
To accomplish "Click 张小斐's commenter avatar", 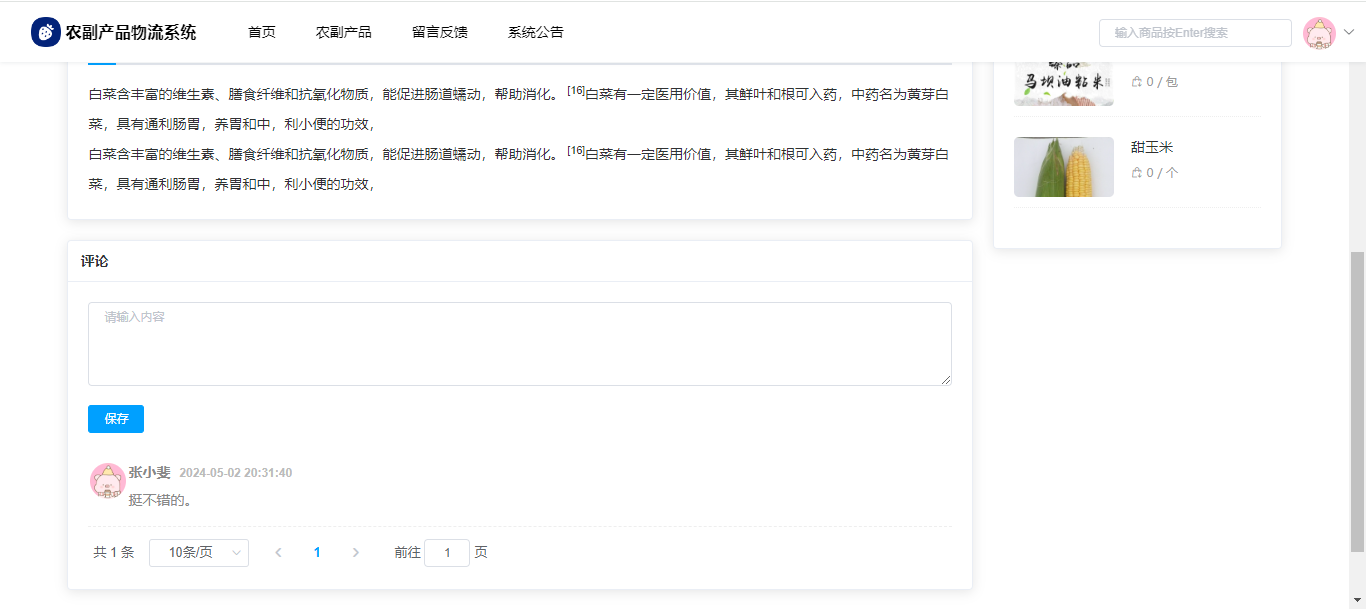I will pos(107,481).
